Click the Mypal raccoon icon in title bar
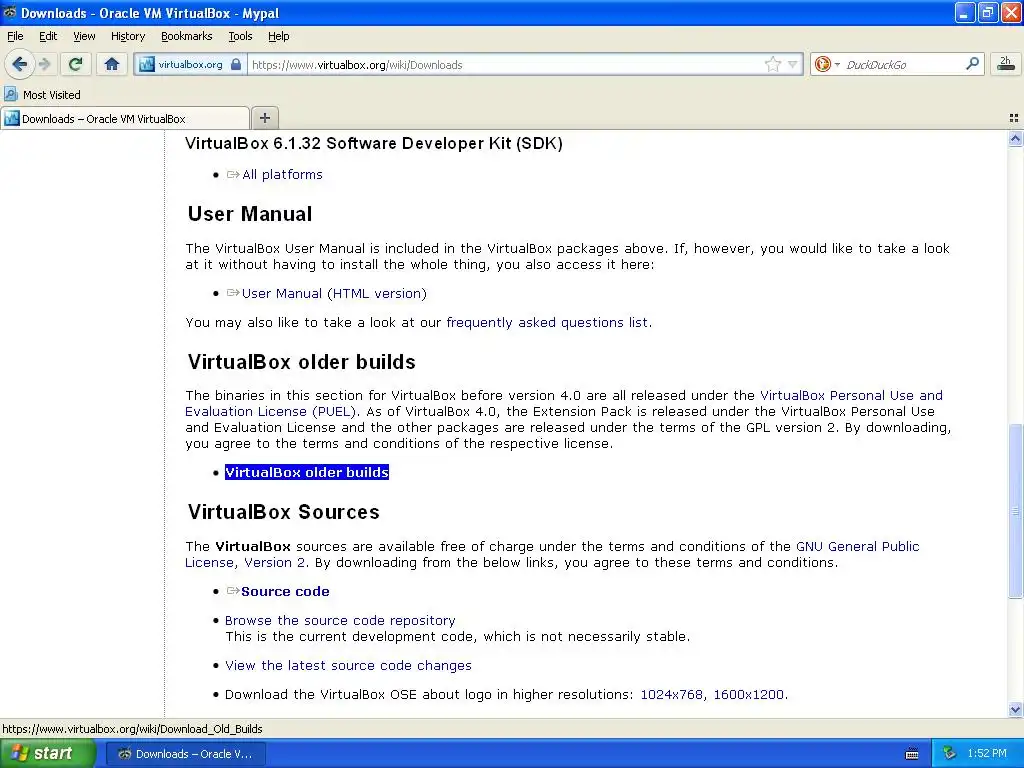1024x768 pixels. click(x=10, y=12)
